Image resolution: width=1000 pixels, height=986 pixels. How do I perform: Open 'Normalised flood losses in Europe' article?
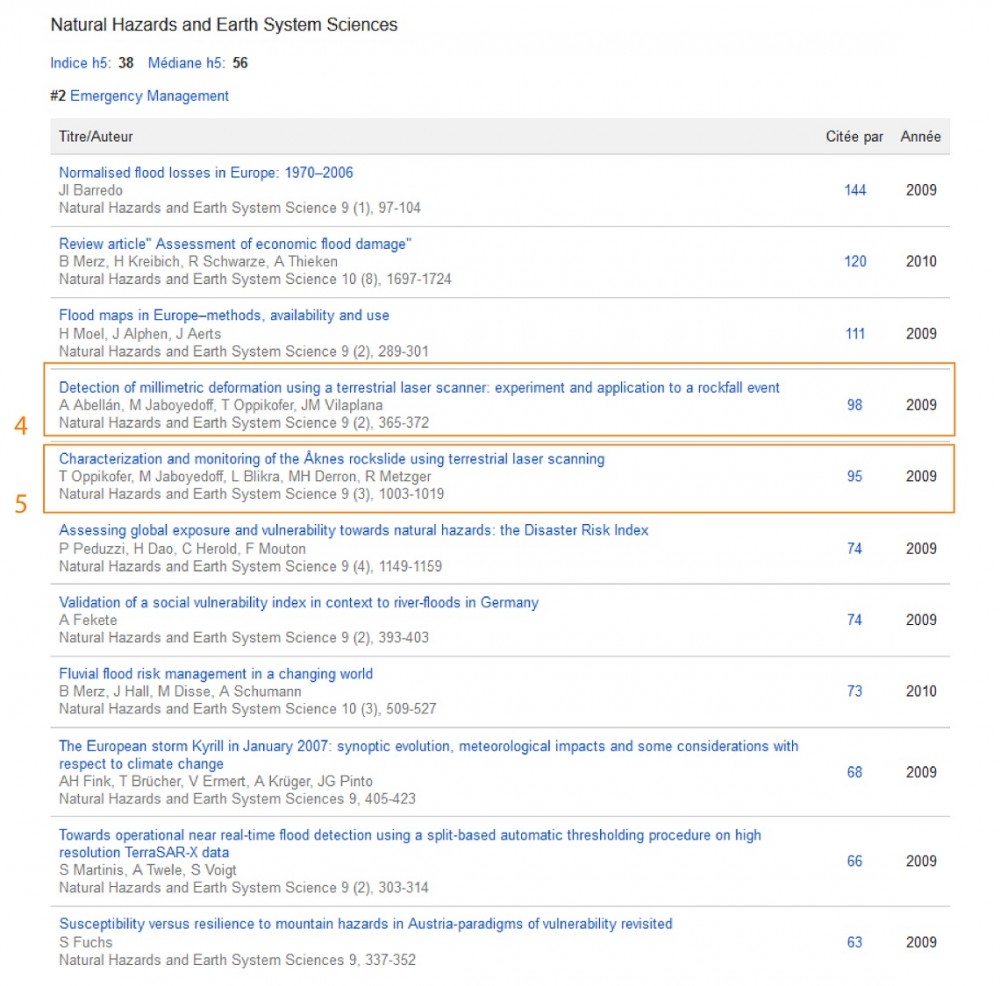[x=205, y=173]
